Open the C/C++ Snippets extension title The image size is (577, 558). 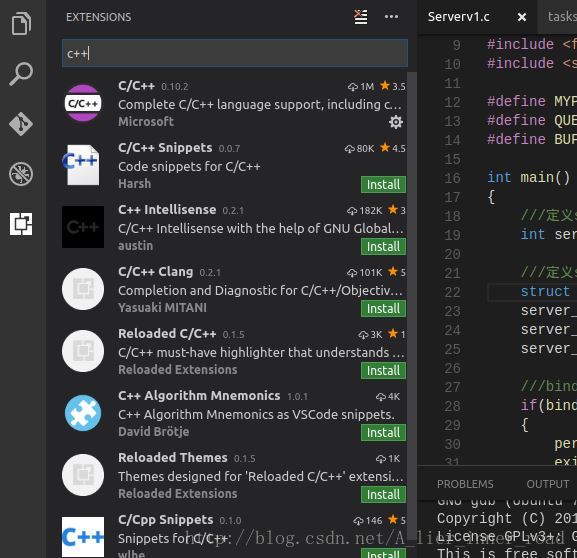click(x=165, y=148)
